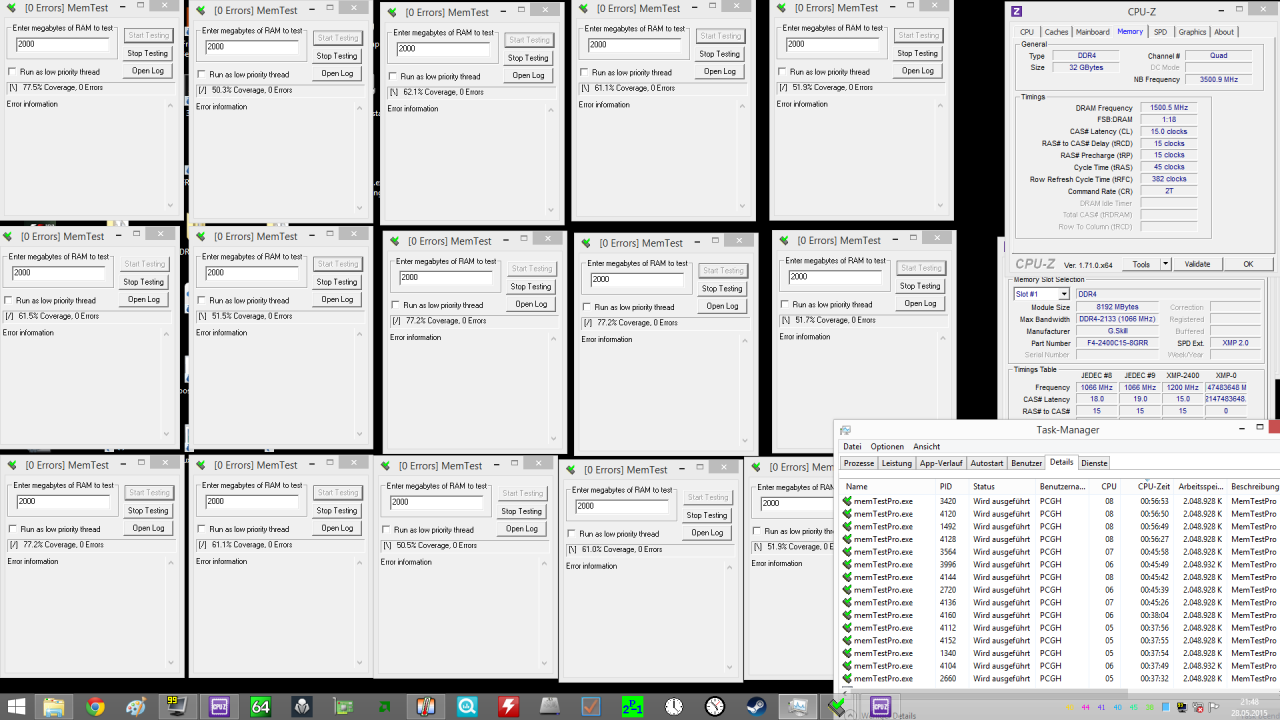The image size is (1280, 720).
Task: Sort processes by the PID column header
Action: (946, 487)
